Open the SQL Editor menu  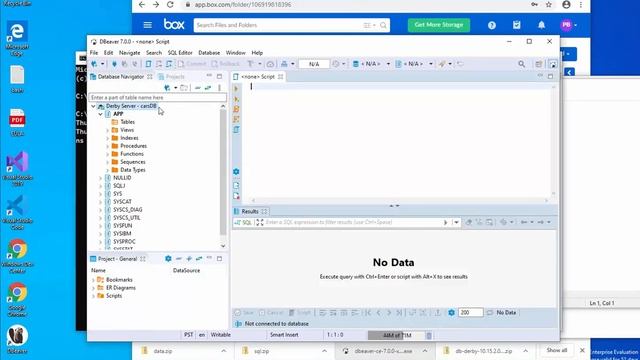coord(180,53)
